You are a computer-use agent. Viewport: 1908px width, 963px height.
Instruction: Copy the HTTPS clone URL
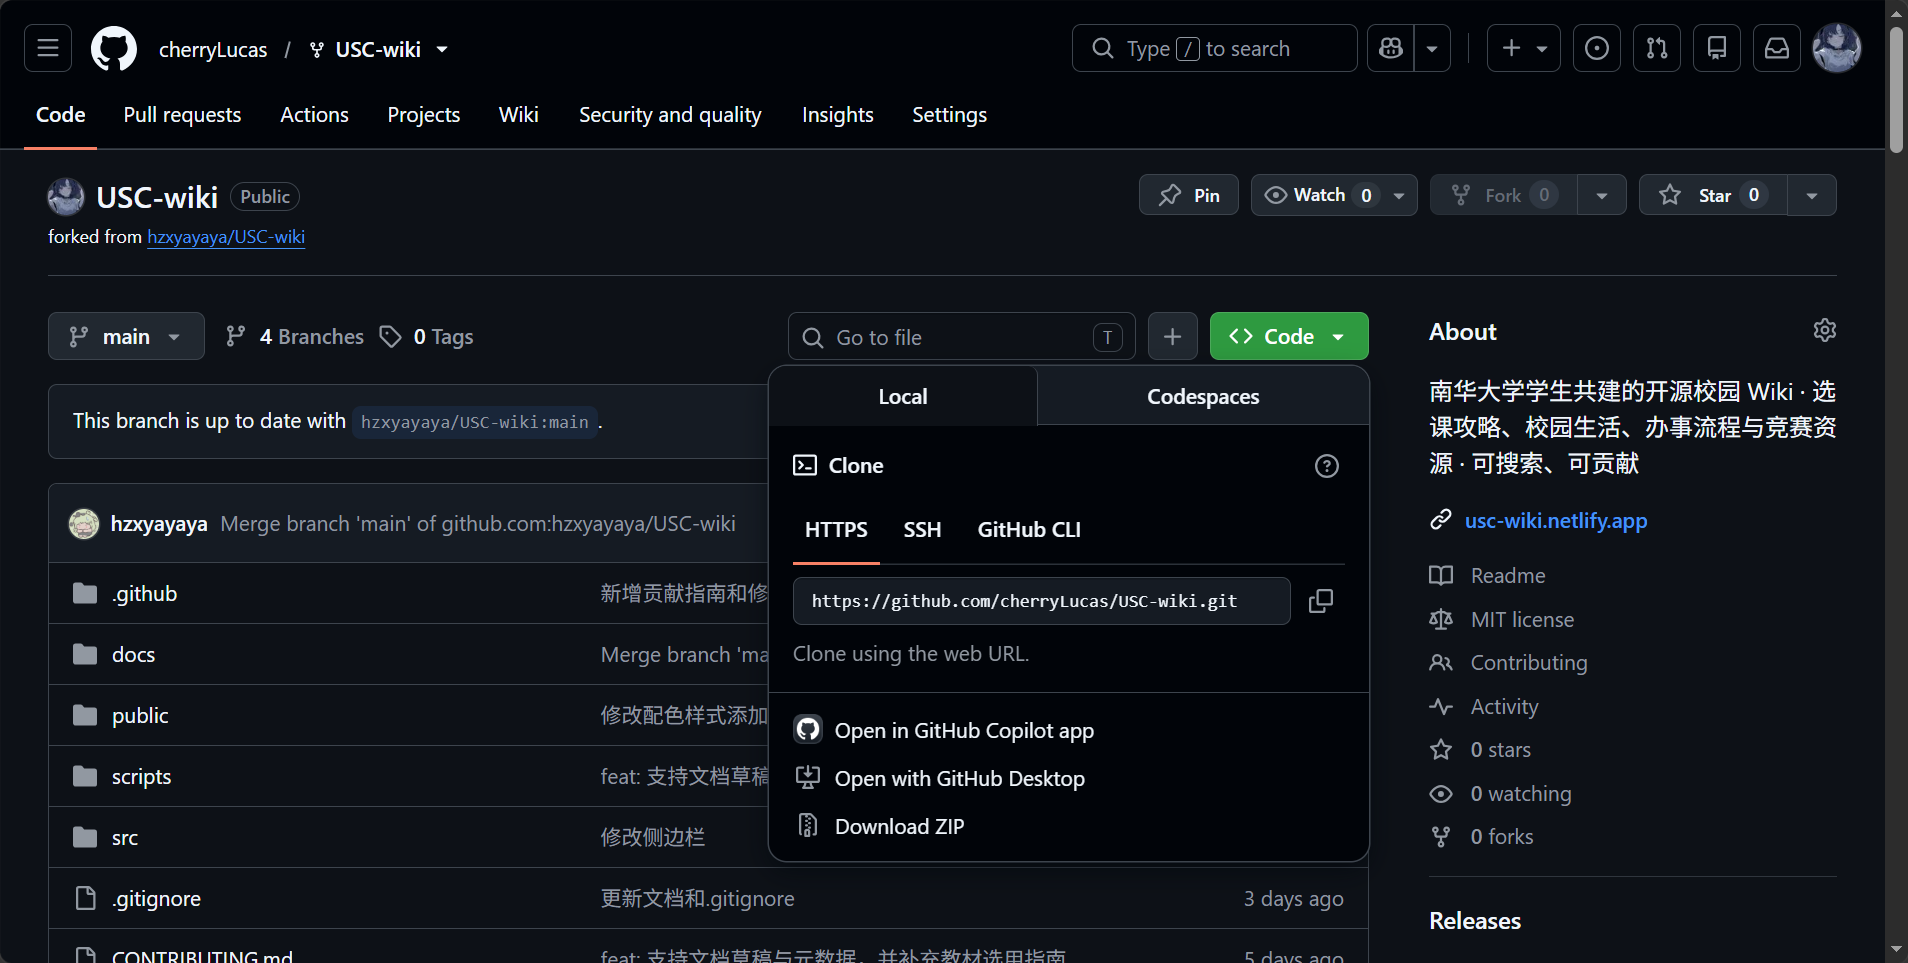[1321, 601]
